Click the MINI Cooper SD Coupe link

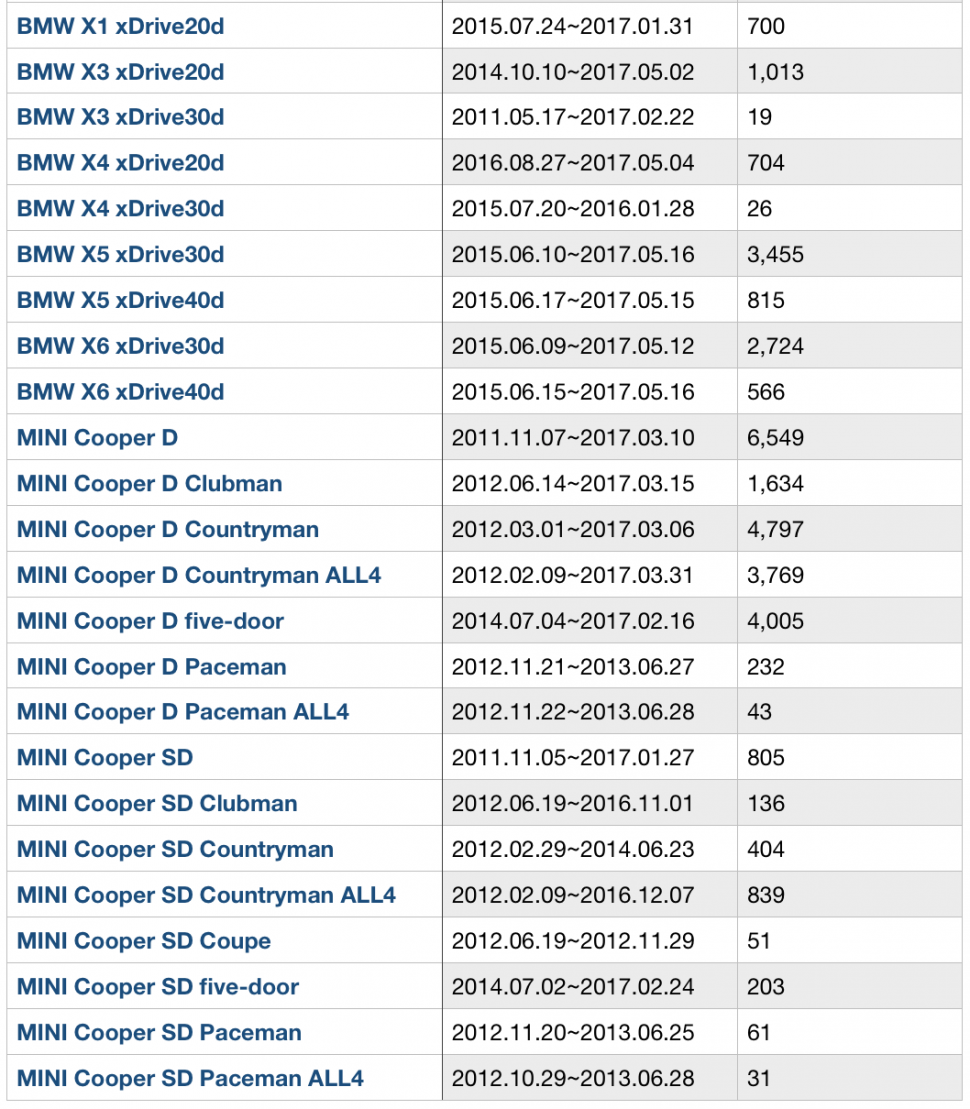pyautogui.click(x=143, y=941)
